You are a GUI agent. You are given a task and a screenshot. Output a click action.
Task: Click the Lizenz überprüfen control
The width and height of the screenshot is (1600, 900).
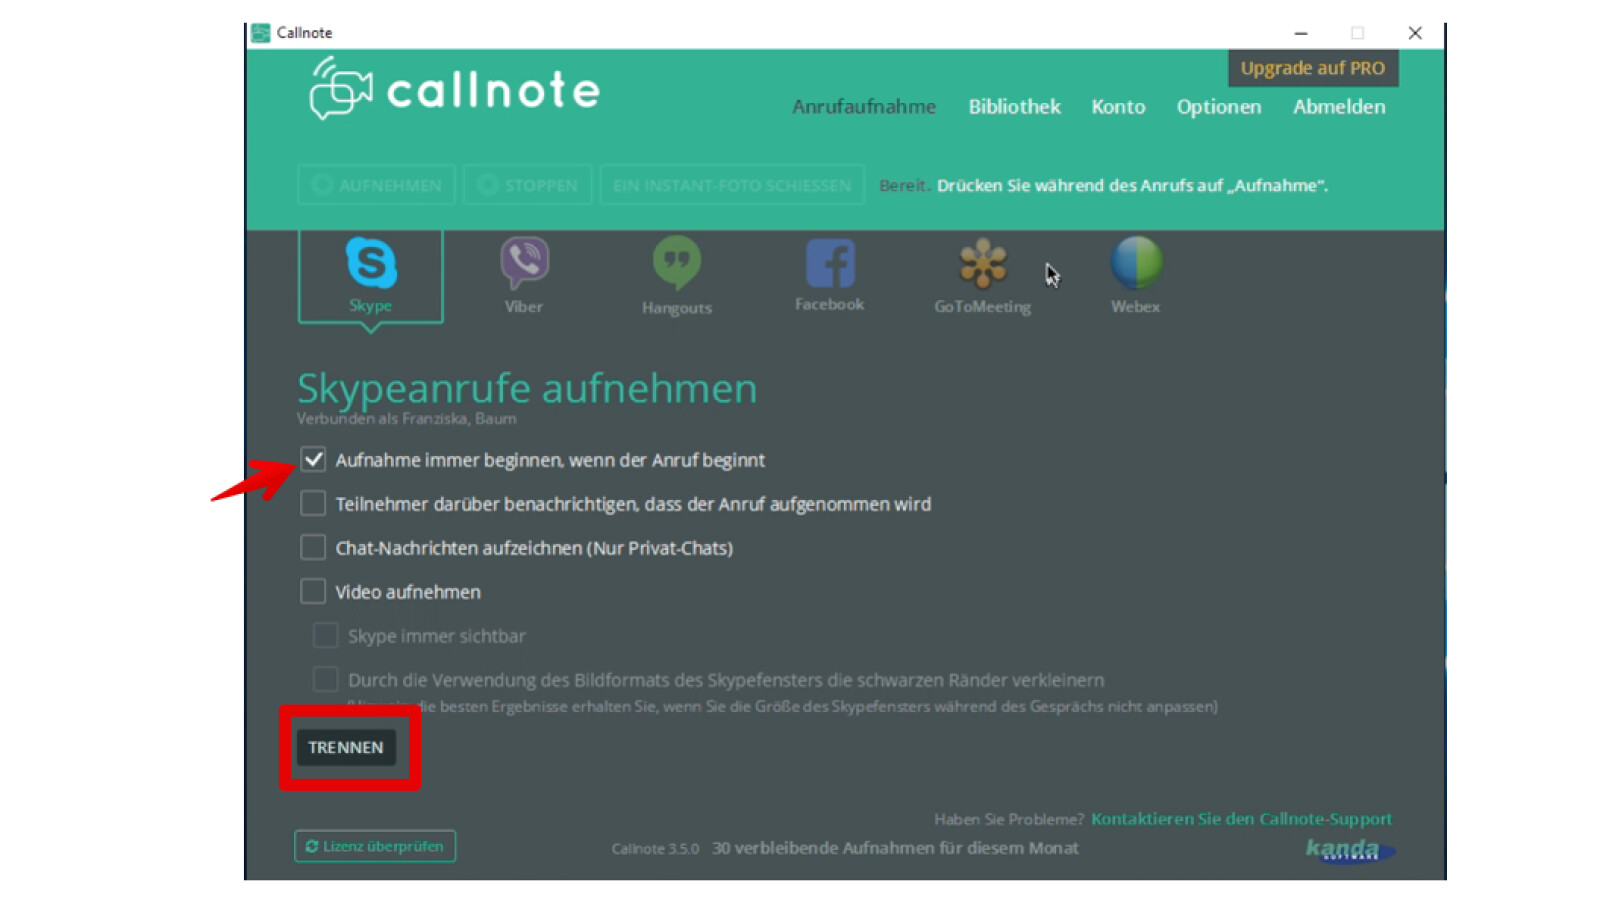point(374,846)
